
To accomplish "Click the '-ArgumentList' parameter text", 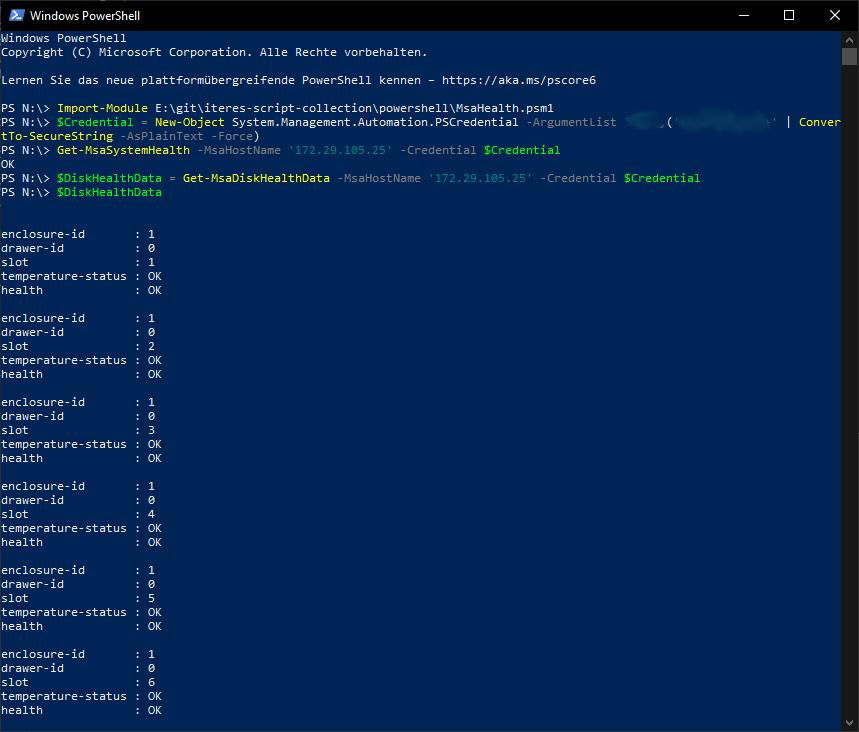I will 571,122.
